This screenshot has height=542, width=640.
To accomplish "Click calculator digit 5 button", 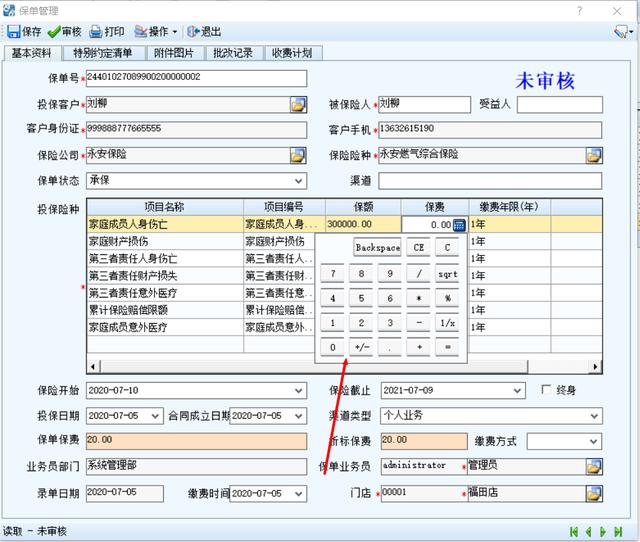I will (x=361, y=298).
